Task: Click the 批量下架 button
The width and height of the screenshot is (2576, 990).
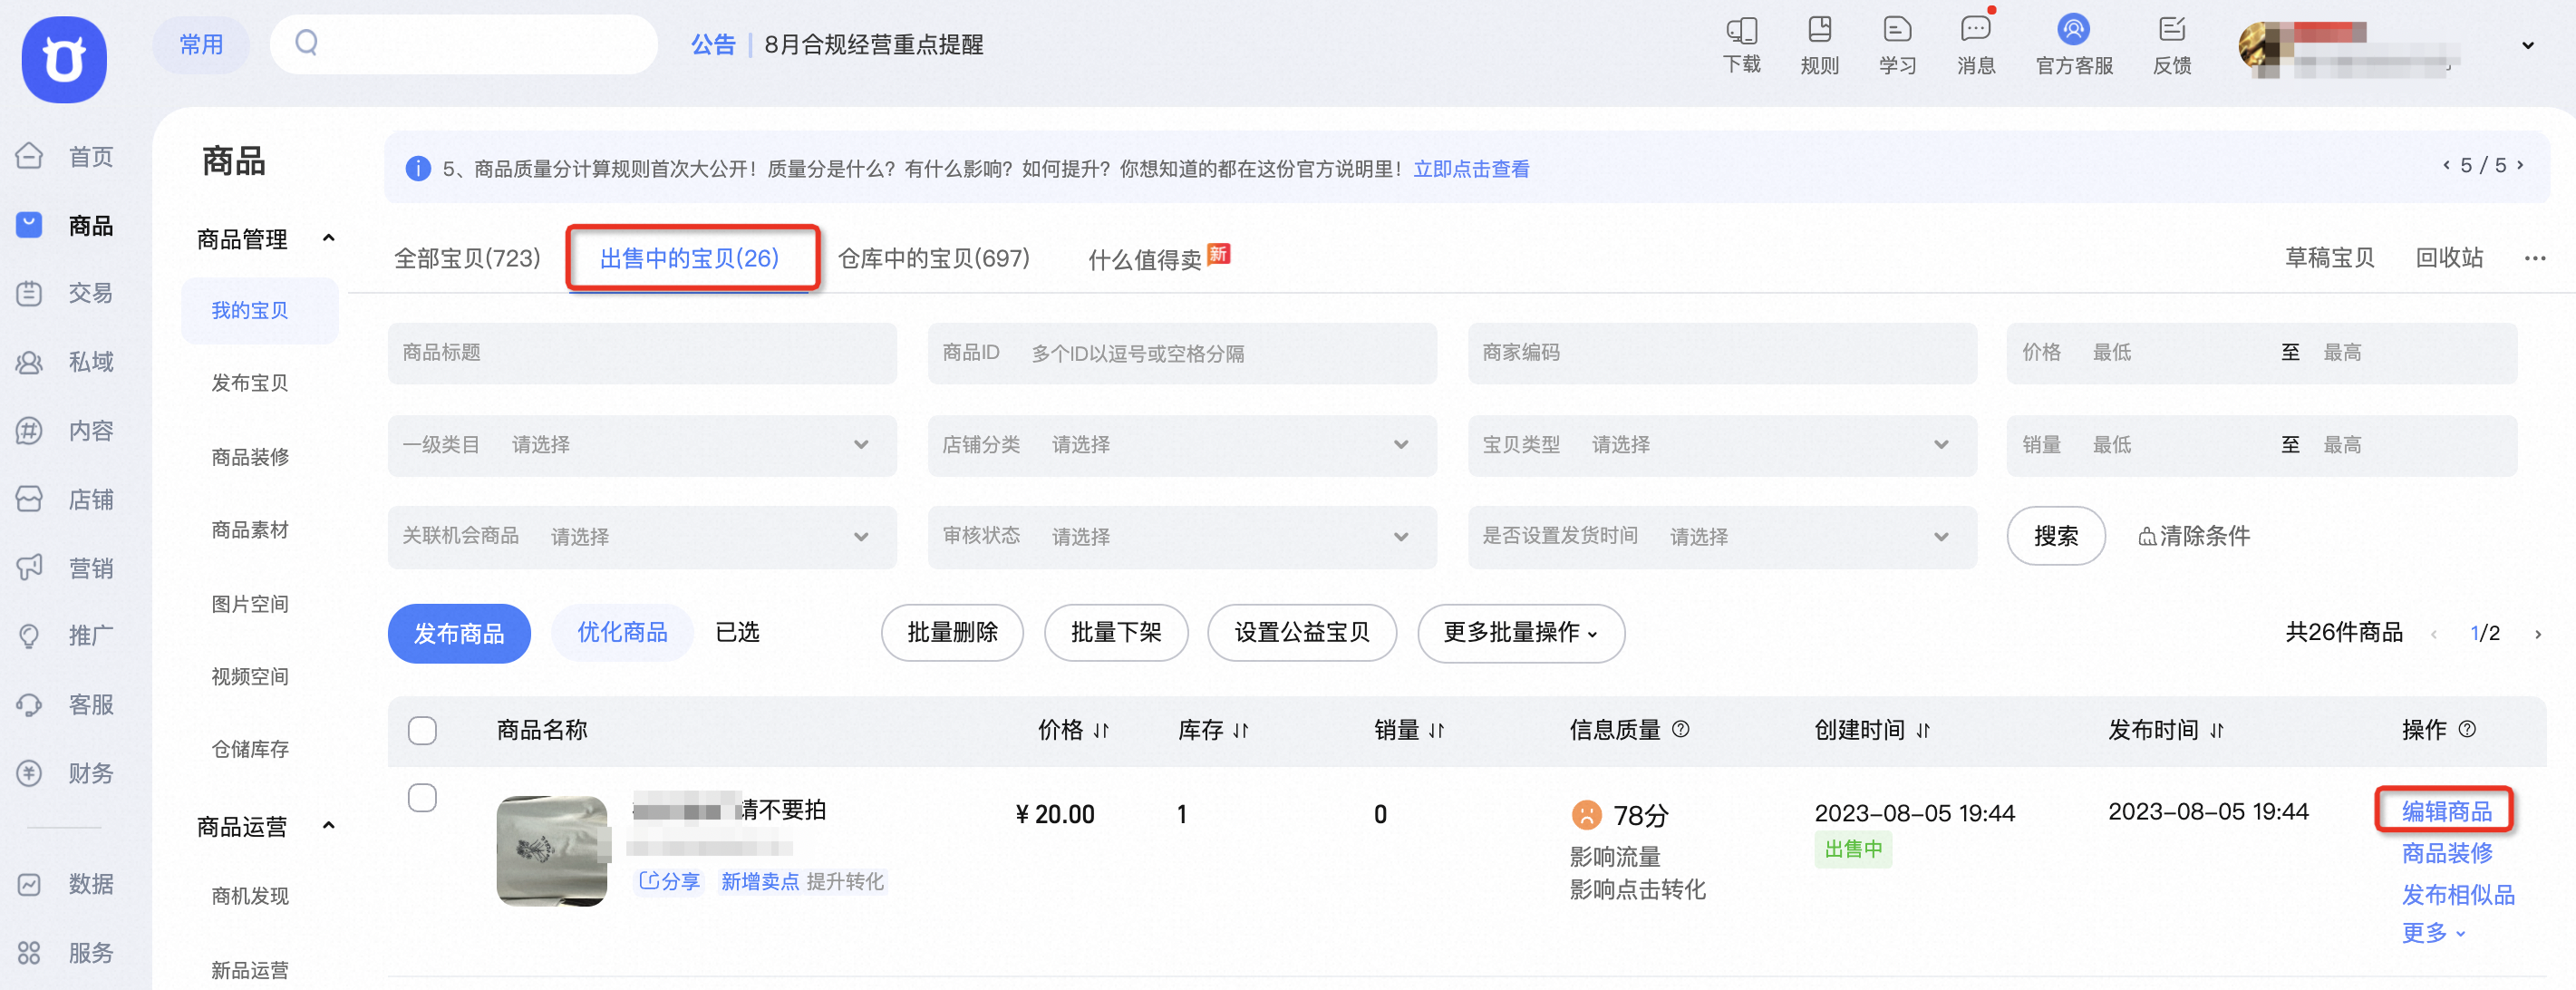Action: click(x=1116, y=633)
